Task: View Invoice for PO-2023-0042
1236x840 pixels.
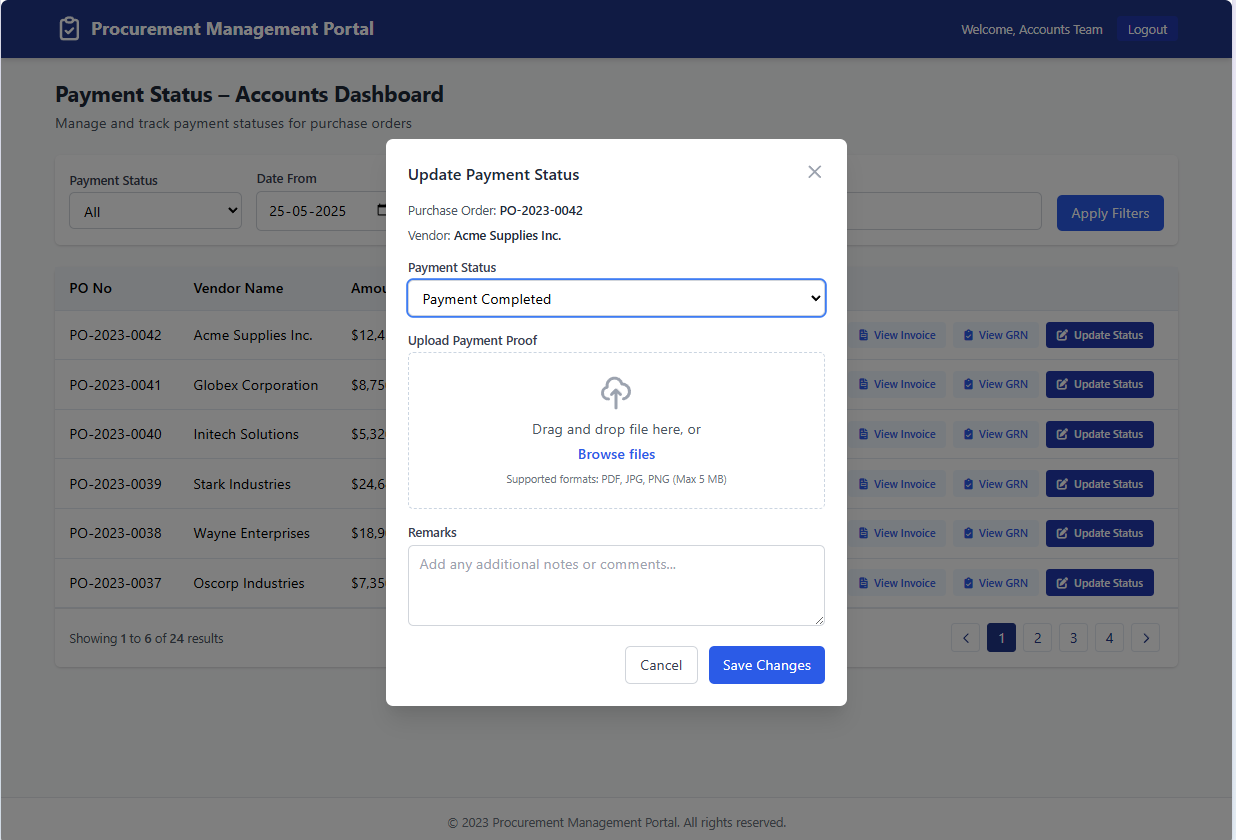Action: (897, 335)
